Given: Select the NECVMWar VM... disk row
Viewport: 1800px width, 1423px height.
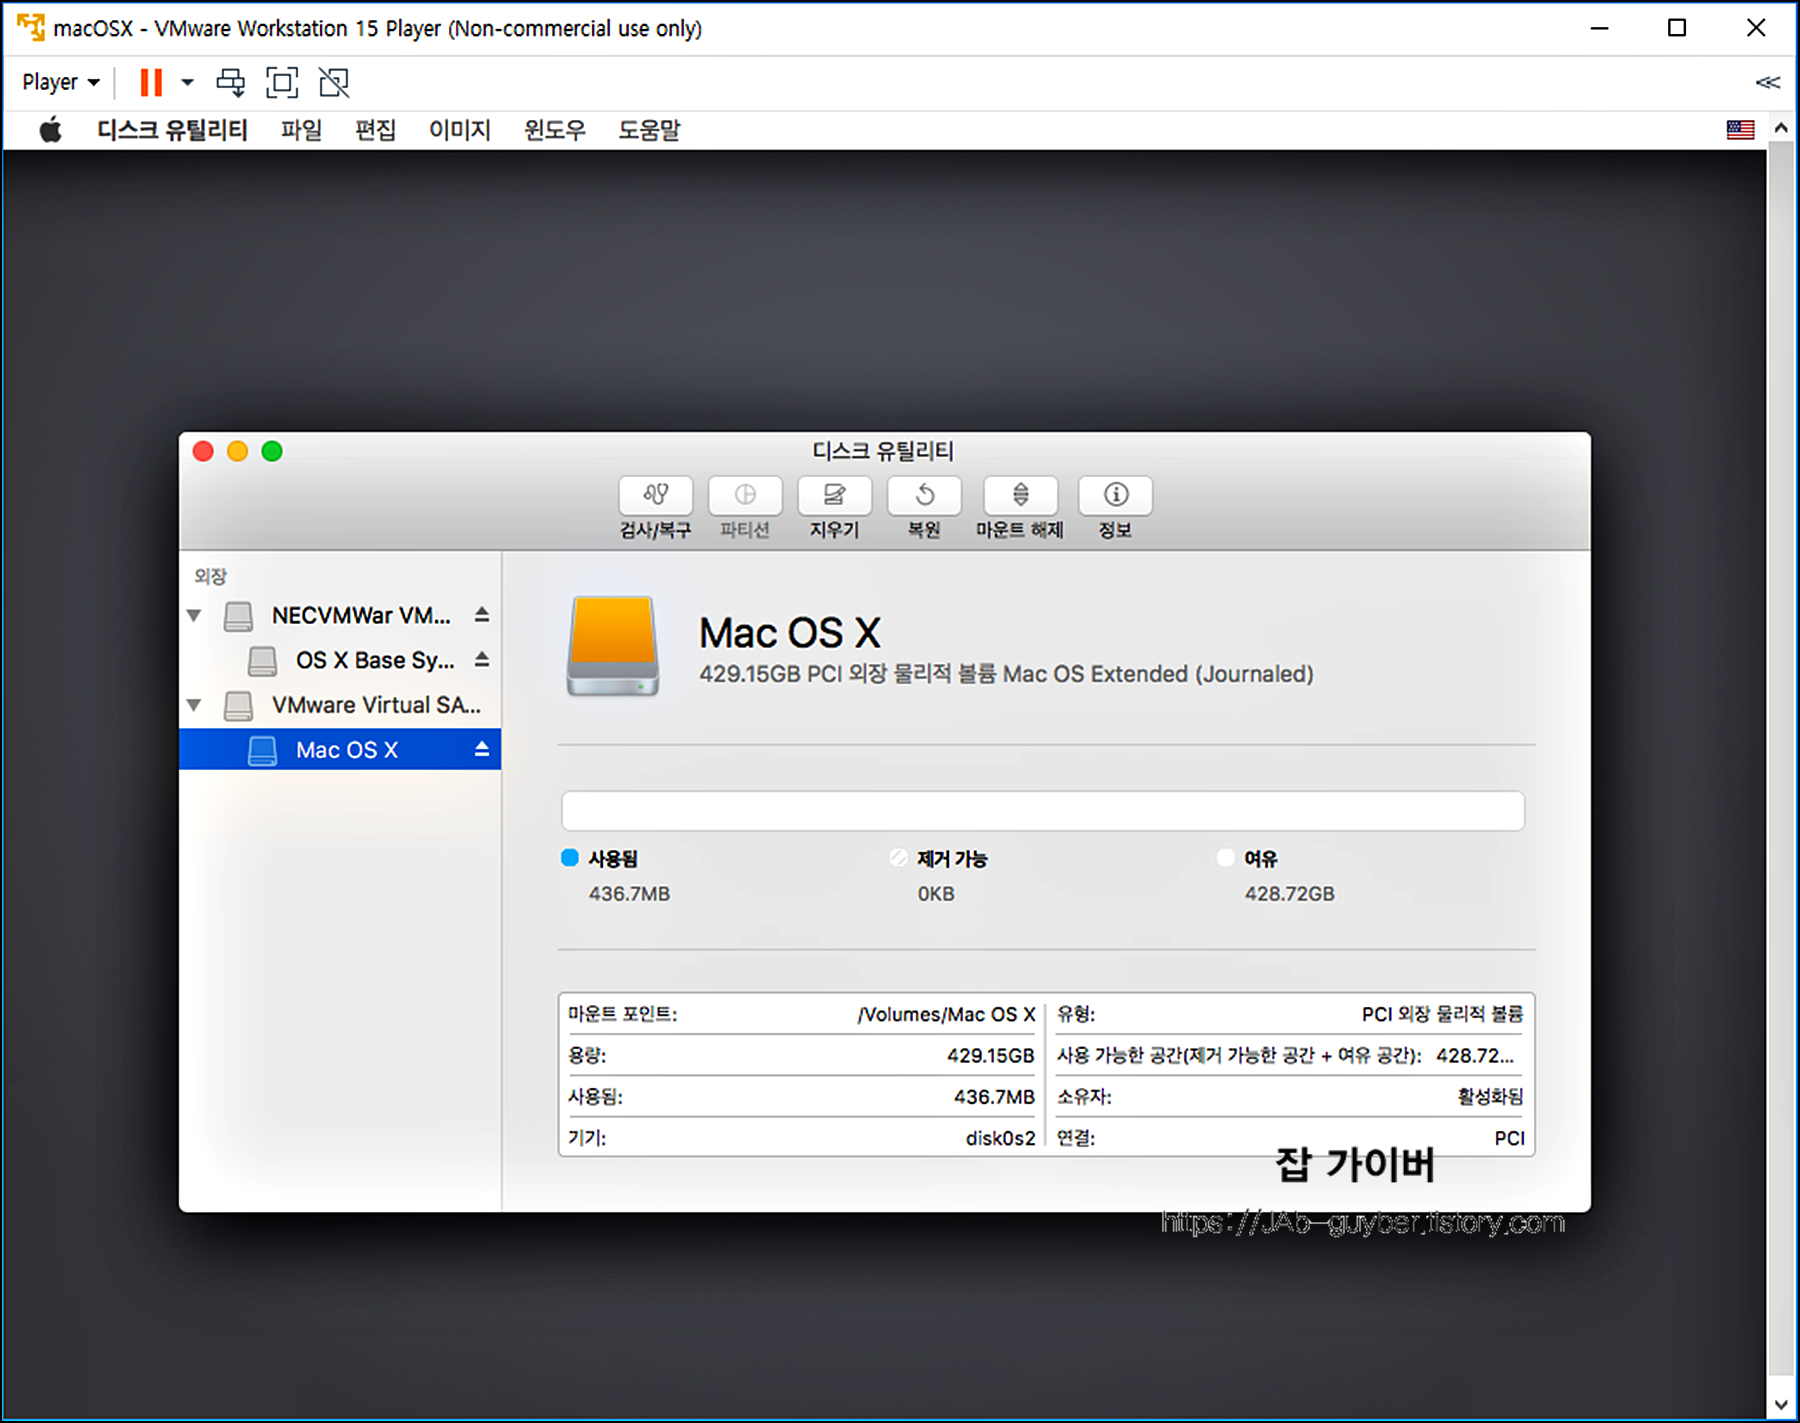Looking at the screenshot, I should click(x=340, y=615).
